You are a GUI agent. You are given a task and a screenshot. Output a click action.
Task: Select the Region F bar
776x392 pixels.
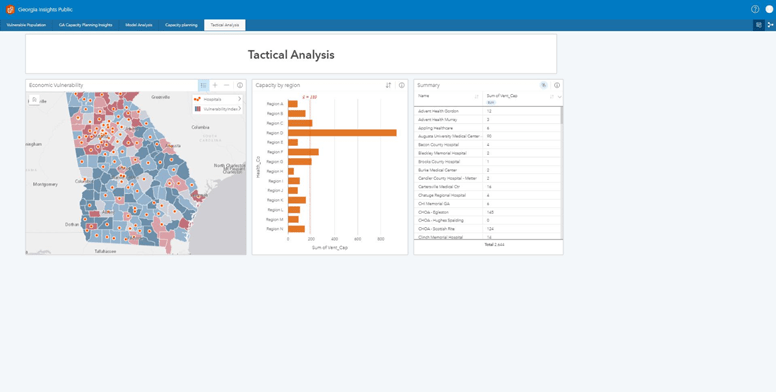(x=303, y=152)
